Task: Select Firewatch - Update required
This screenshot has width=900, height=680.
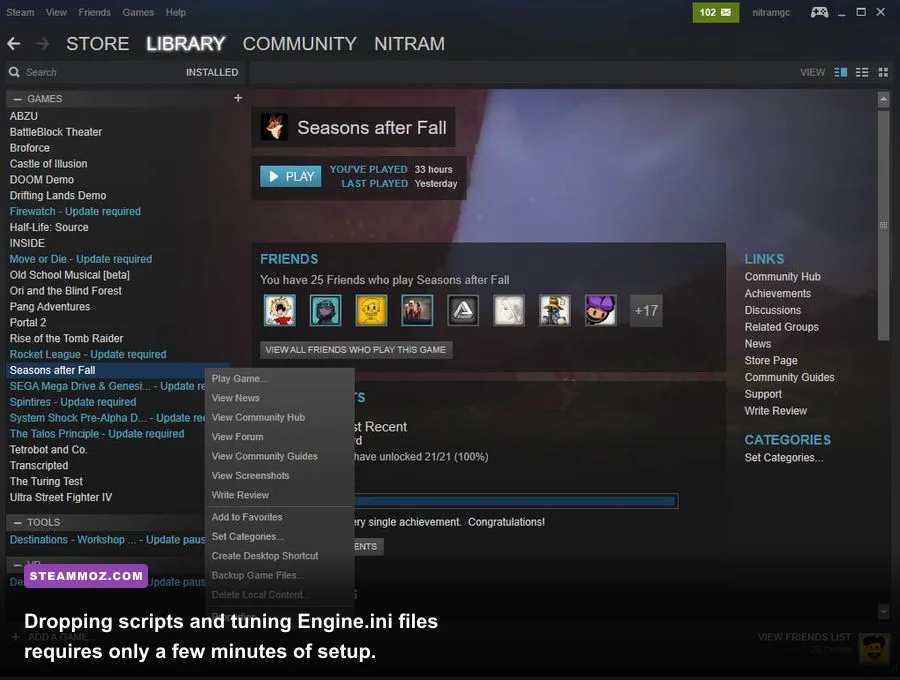Action: coord(75,211)
